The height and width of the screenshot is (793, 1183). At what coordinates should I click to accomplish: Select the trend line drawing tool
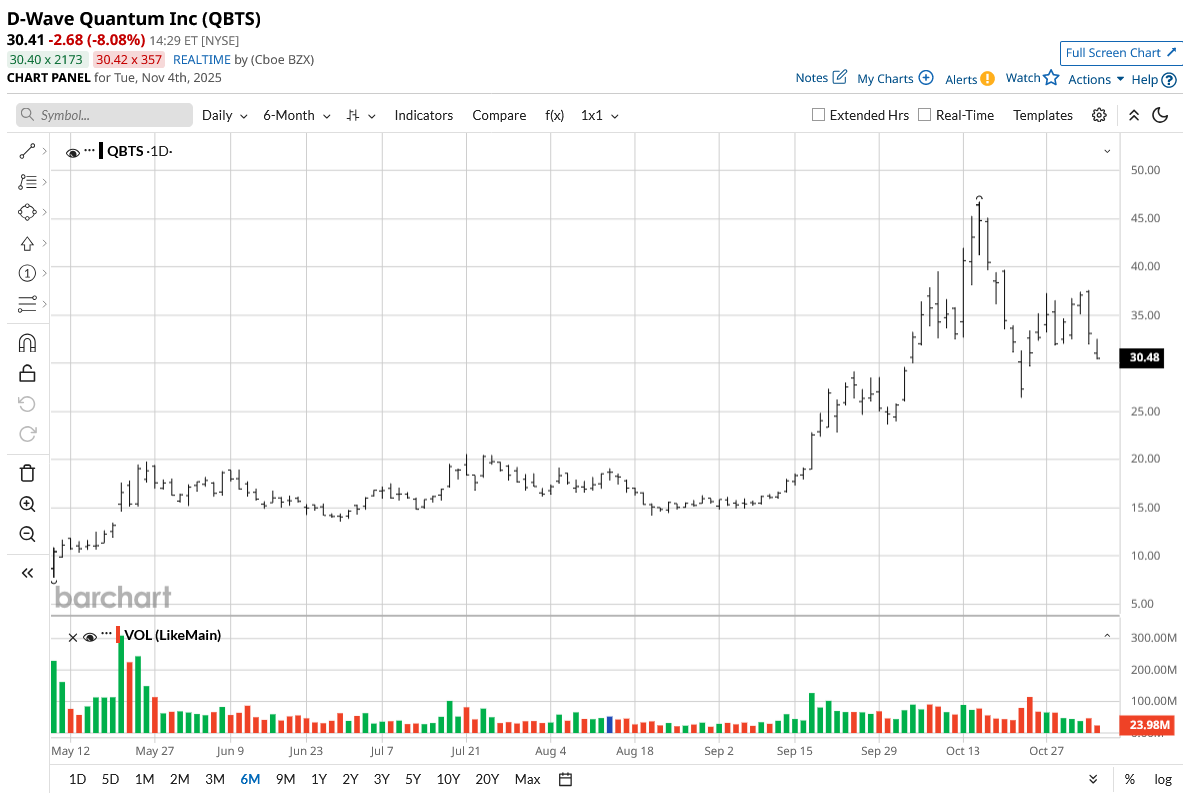pos(27,152)
